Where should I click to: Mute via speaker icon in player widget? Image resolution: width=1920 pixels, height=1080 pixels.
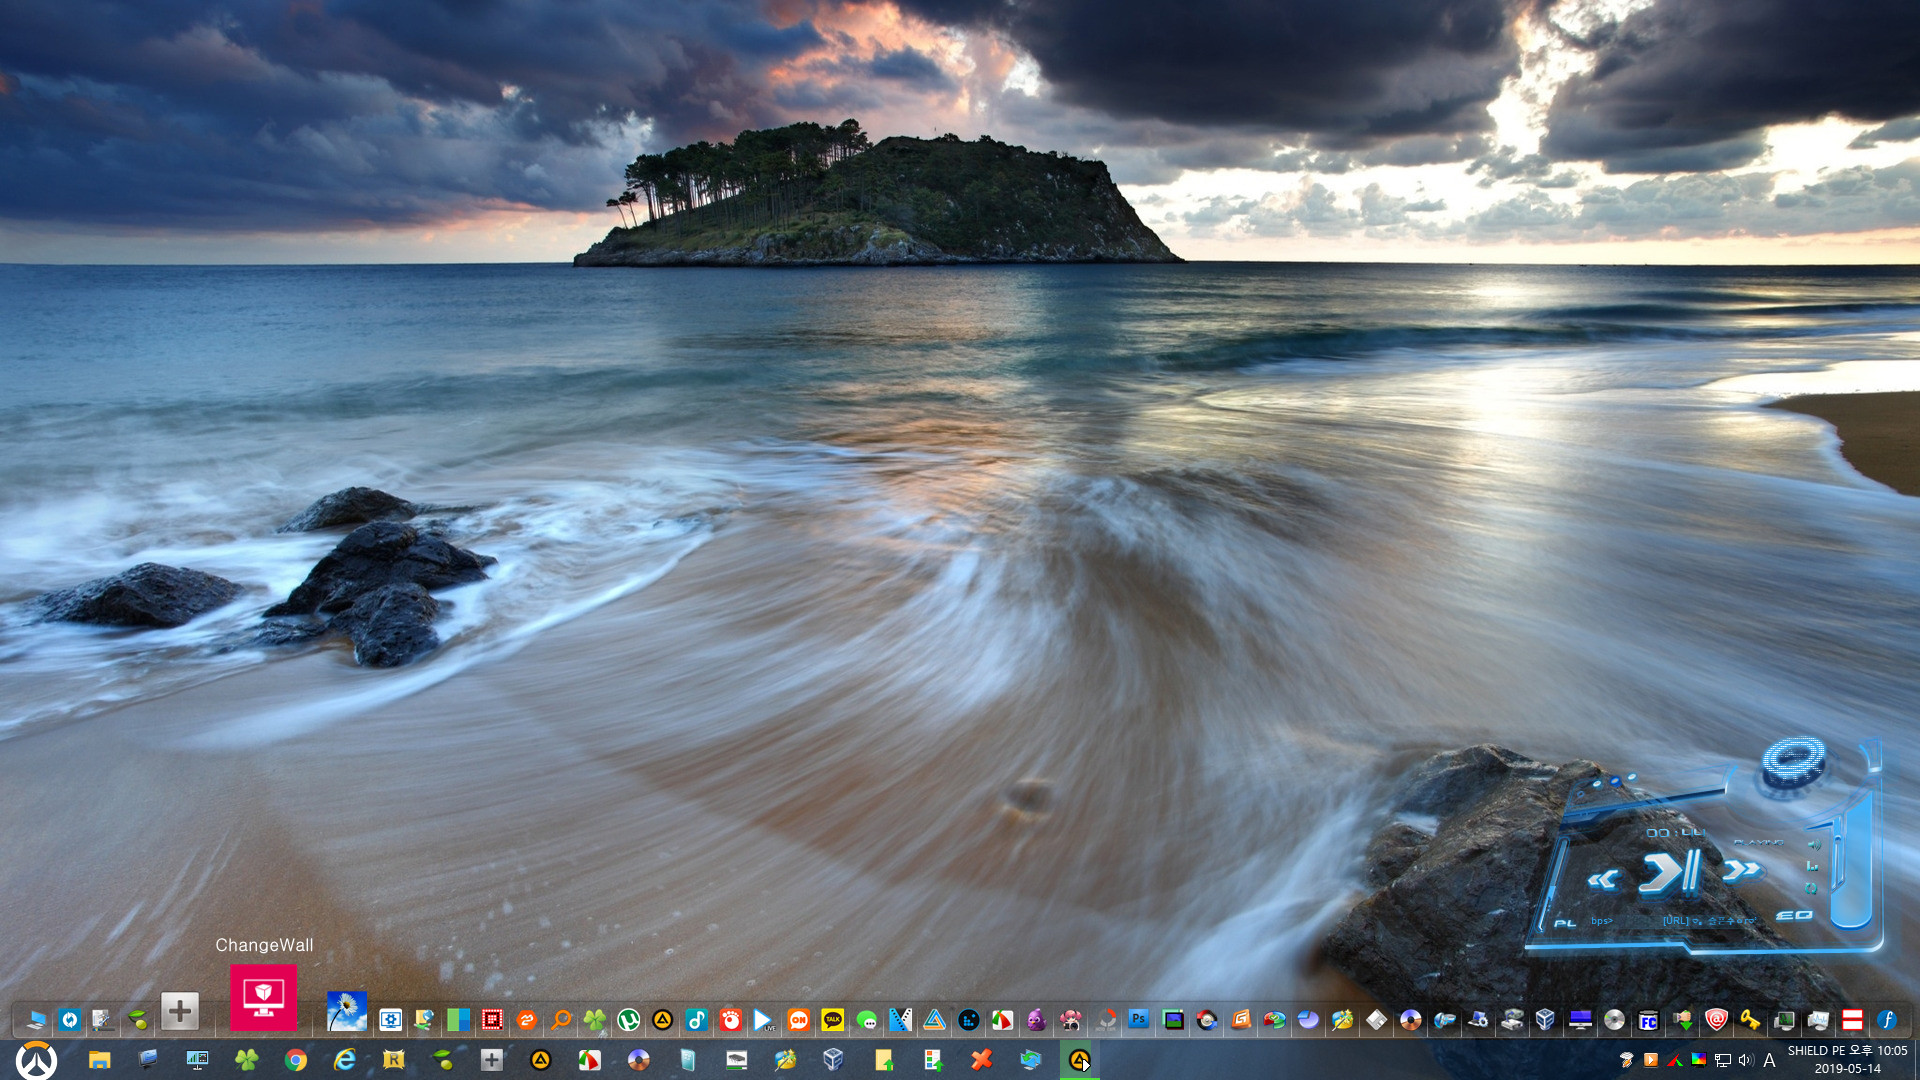click(1813, 845)
